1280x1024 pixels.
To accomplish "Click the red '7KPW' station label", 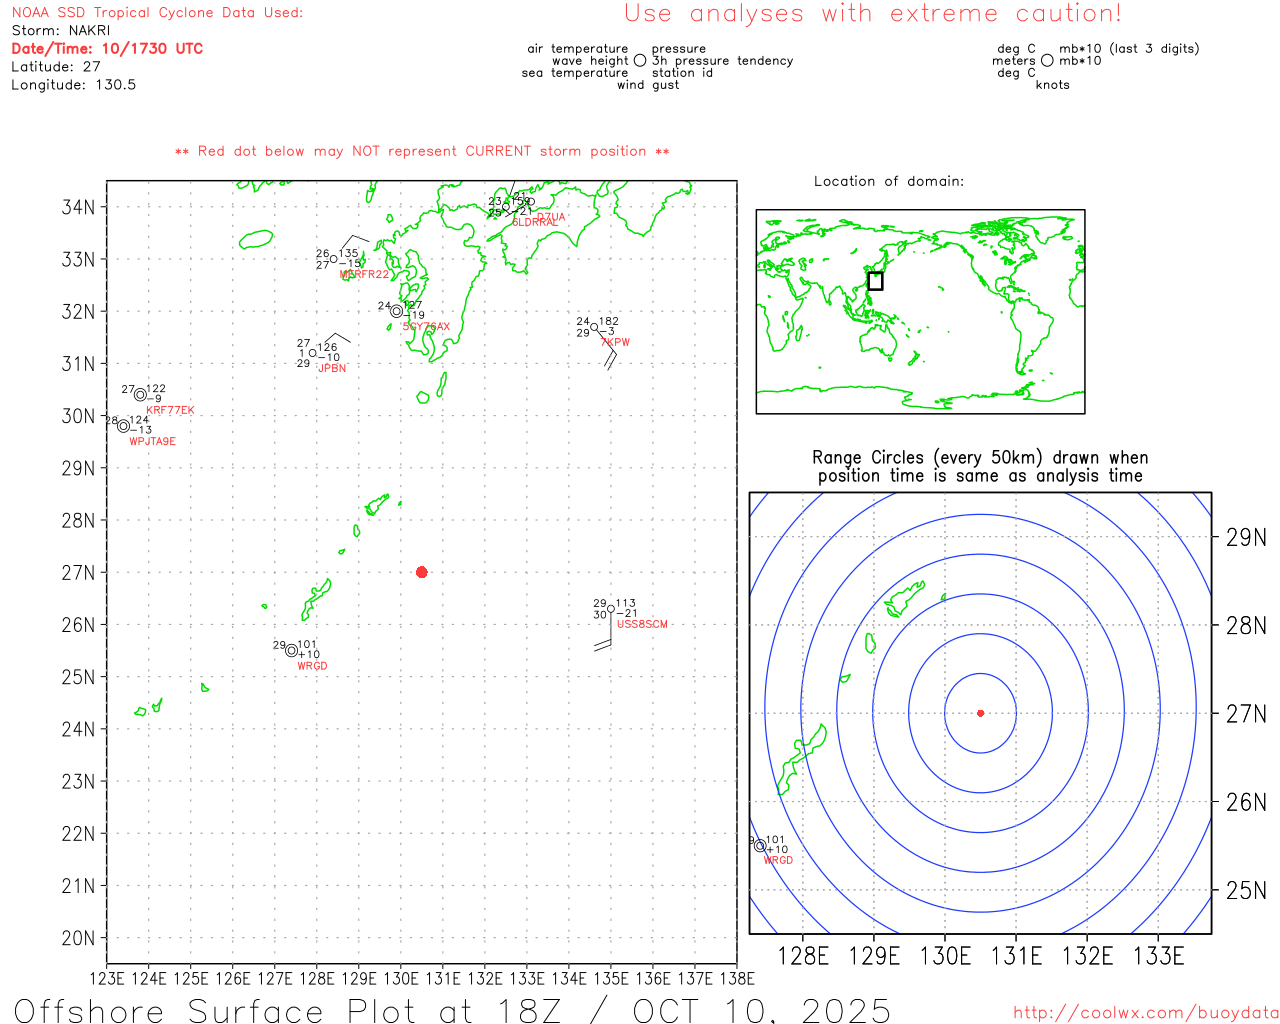I will tap(616, 342).
